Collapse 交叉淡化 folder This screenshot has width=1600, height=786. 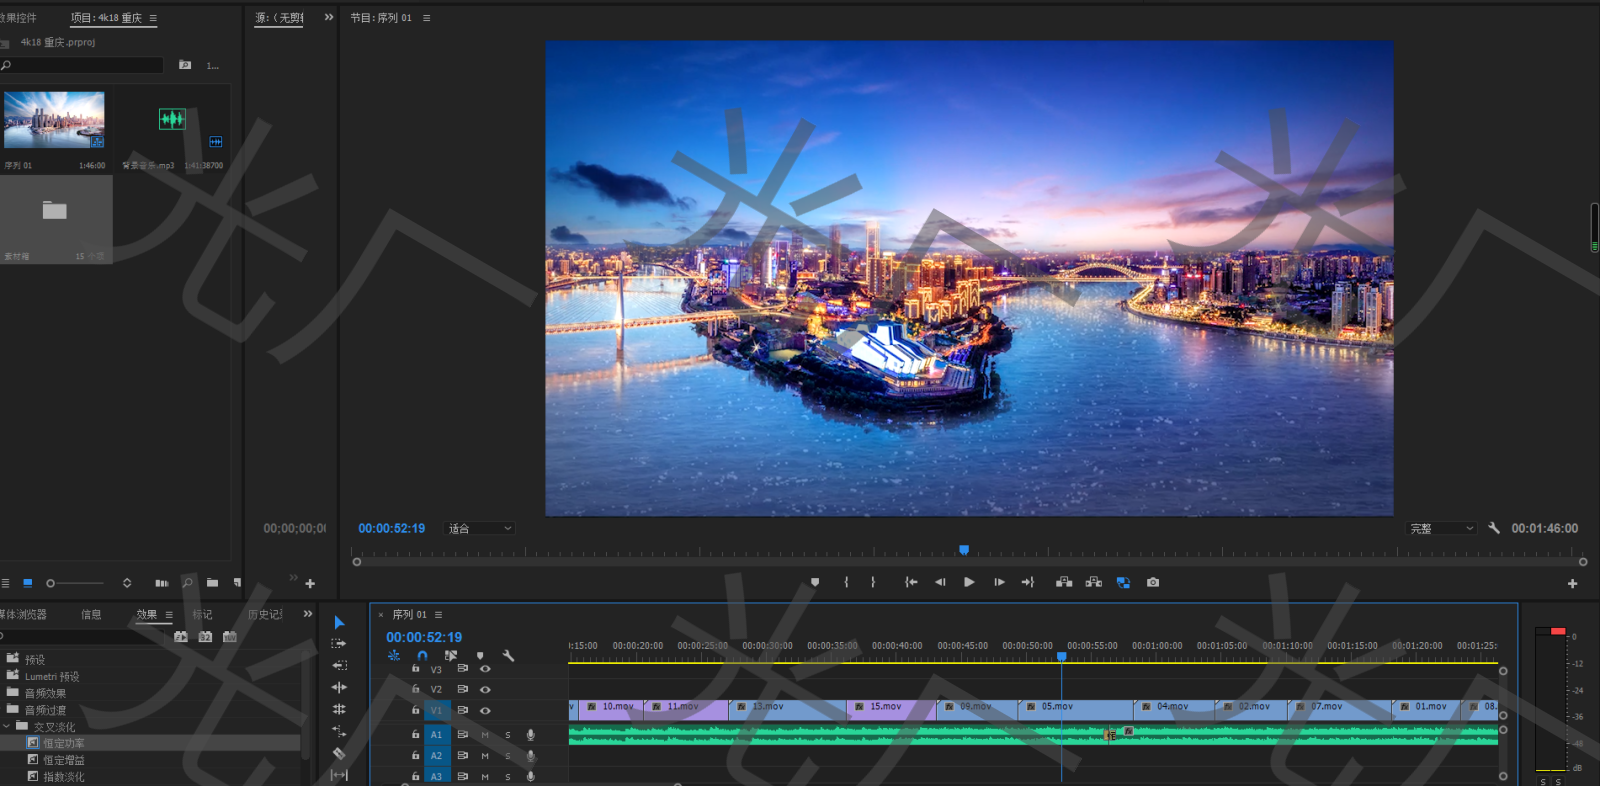point(7,727)
